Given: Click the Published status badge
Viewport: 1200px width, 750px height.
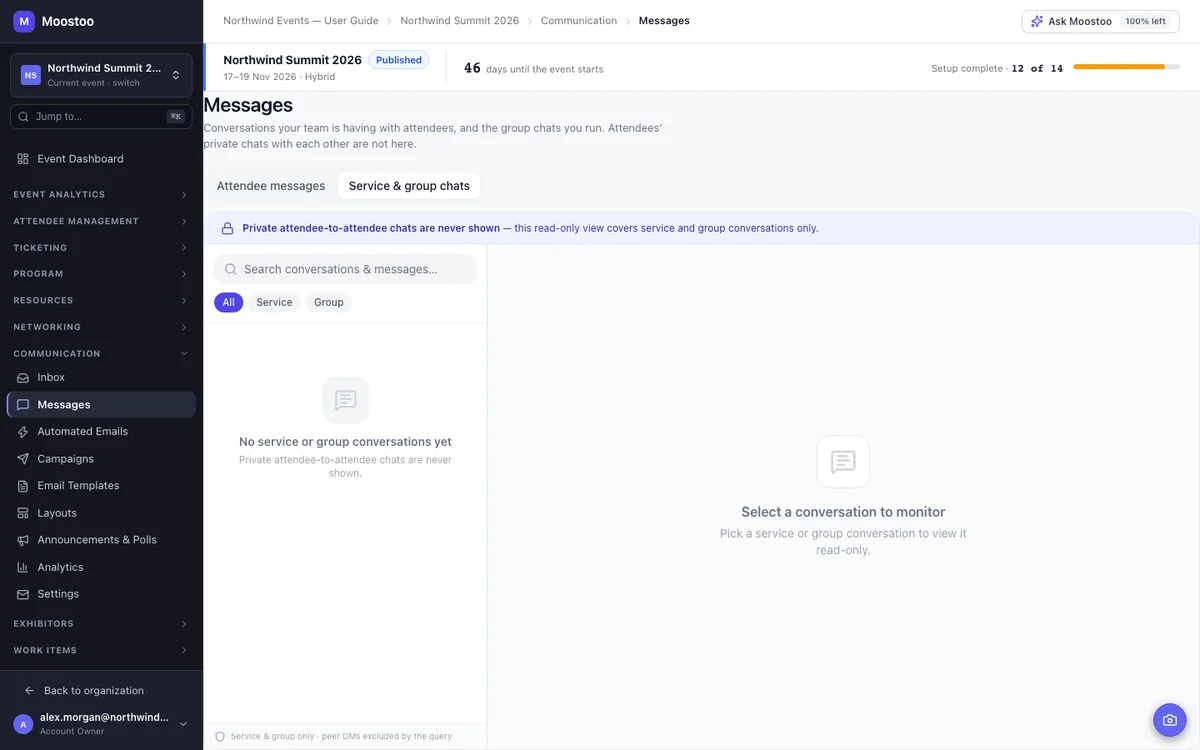Looking at the screenshot, I should pyautogui.click(x=399, y=60).
